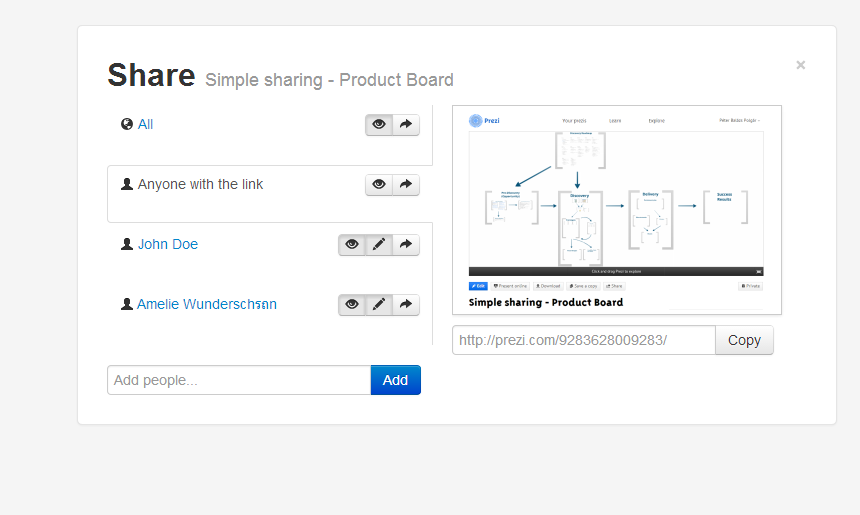
Task: Toggle view eye icon for Amelie Wunderschøn
Action: [352, 304]
